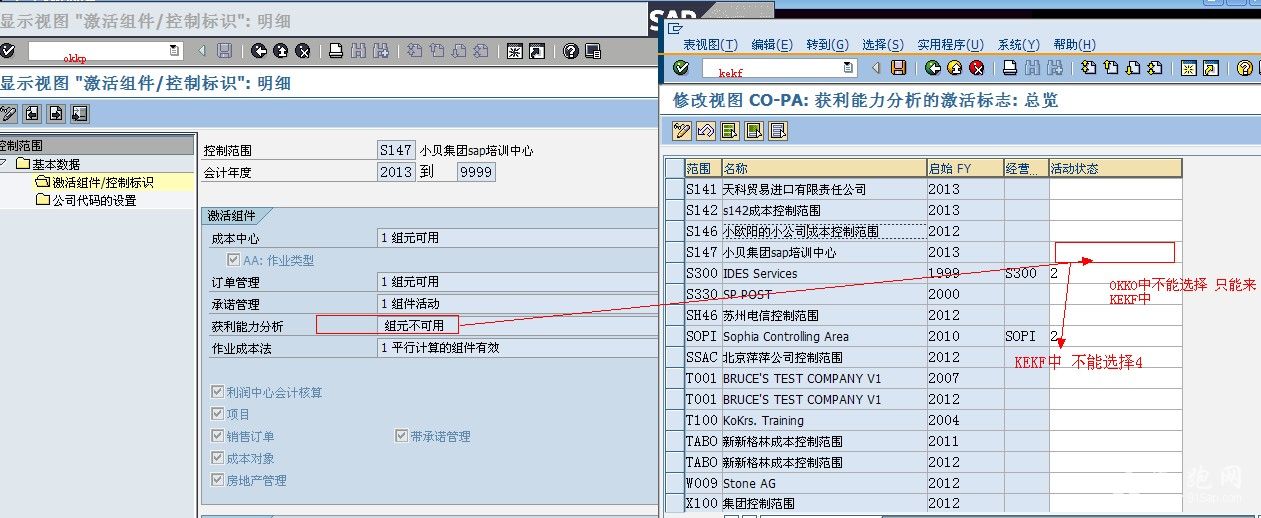Open 转到(G) menu
The width and height of the screenshot is (1261, 518).
click(827, 45)
